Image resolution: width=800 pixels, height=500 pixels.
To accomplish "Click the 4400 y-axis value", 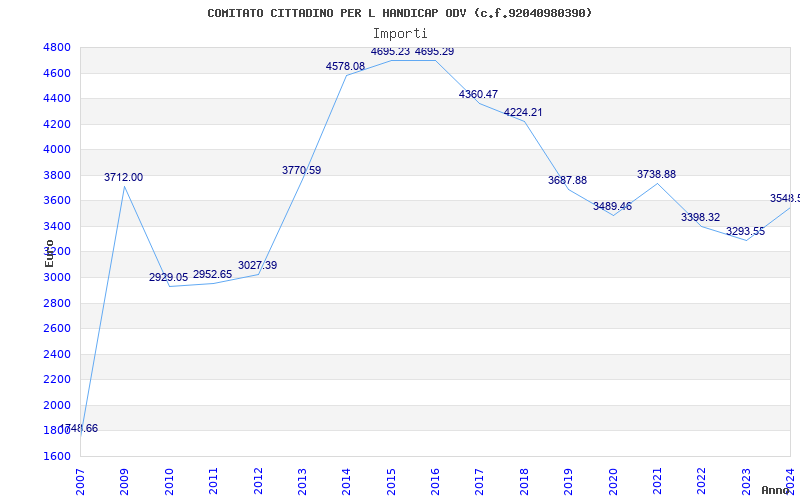I will coord(57,99).
